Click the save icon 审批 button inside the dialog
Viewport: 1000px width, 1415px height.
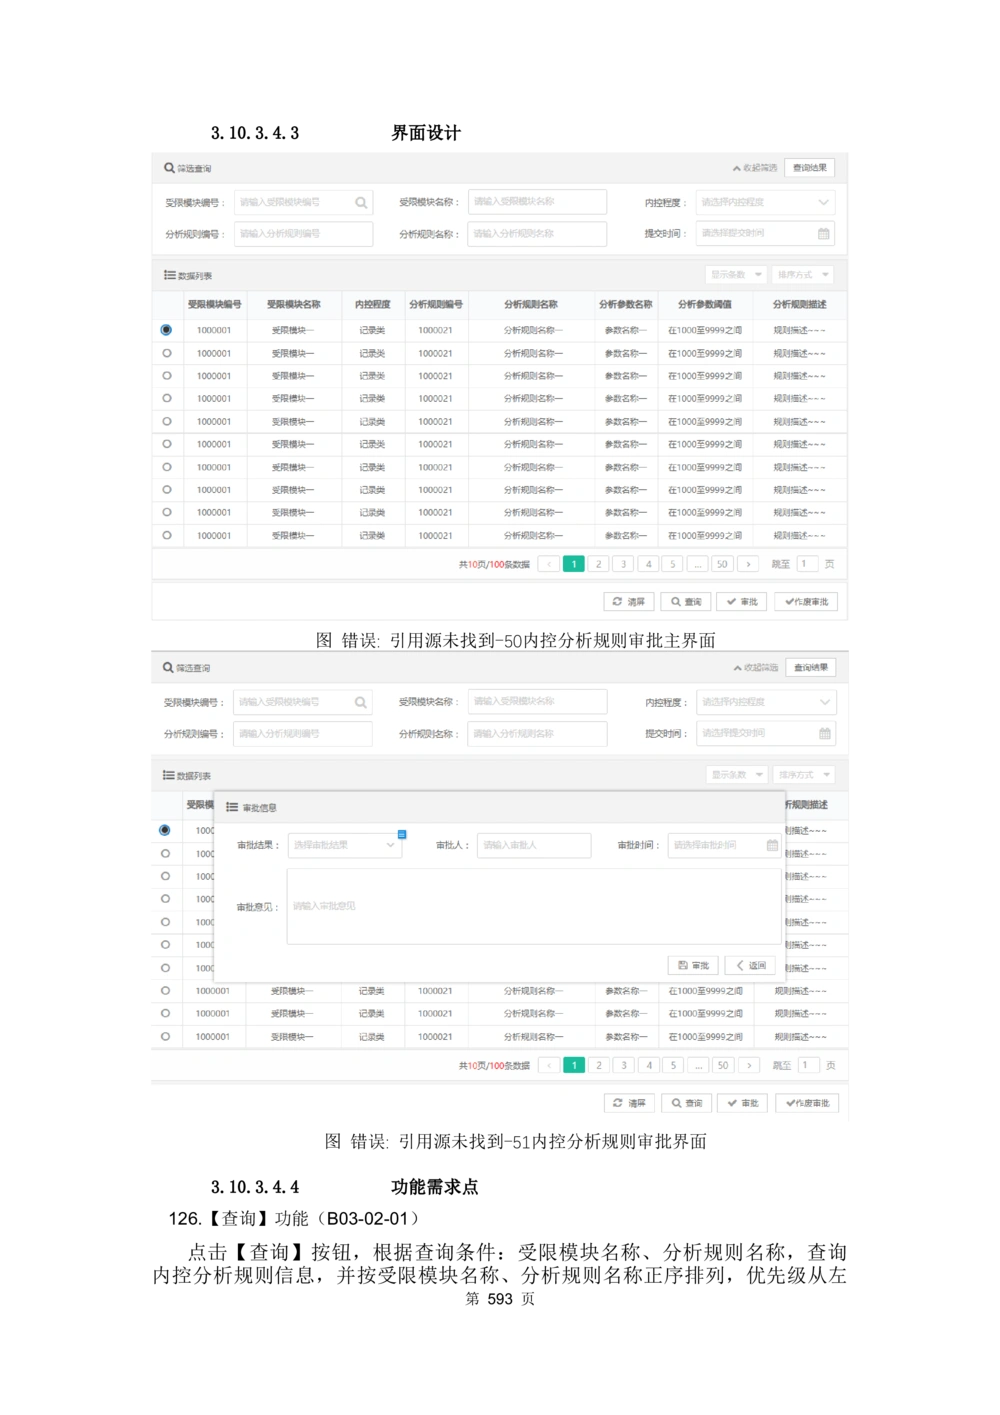693,965
